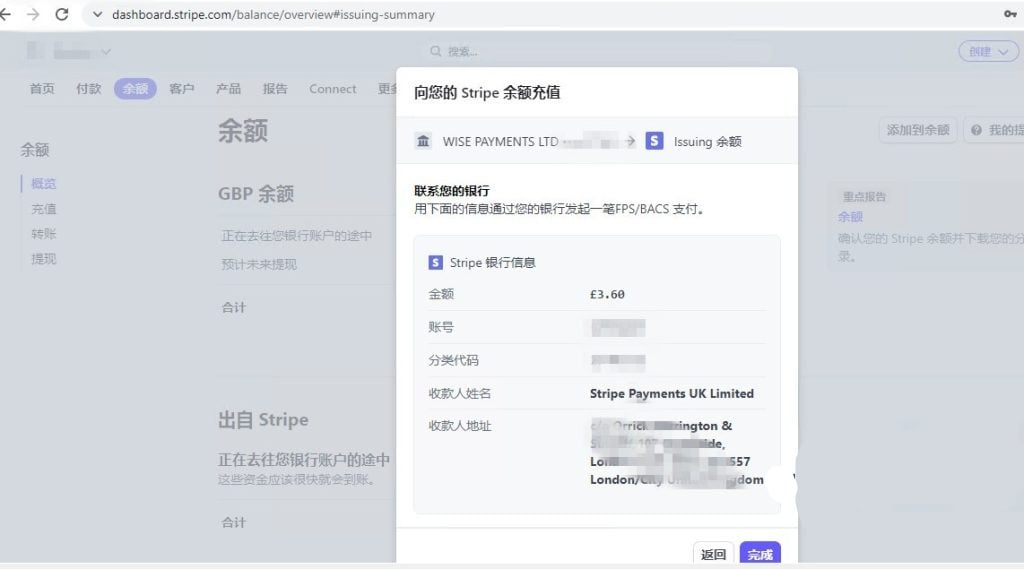Click WISE PAYMENTS LTD source account

click(x=500, y=142)
